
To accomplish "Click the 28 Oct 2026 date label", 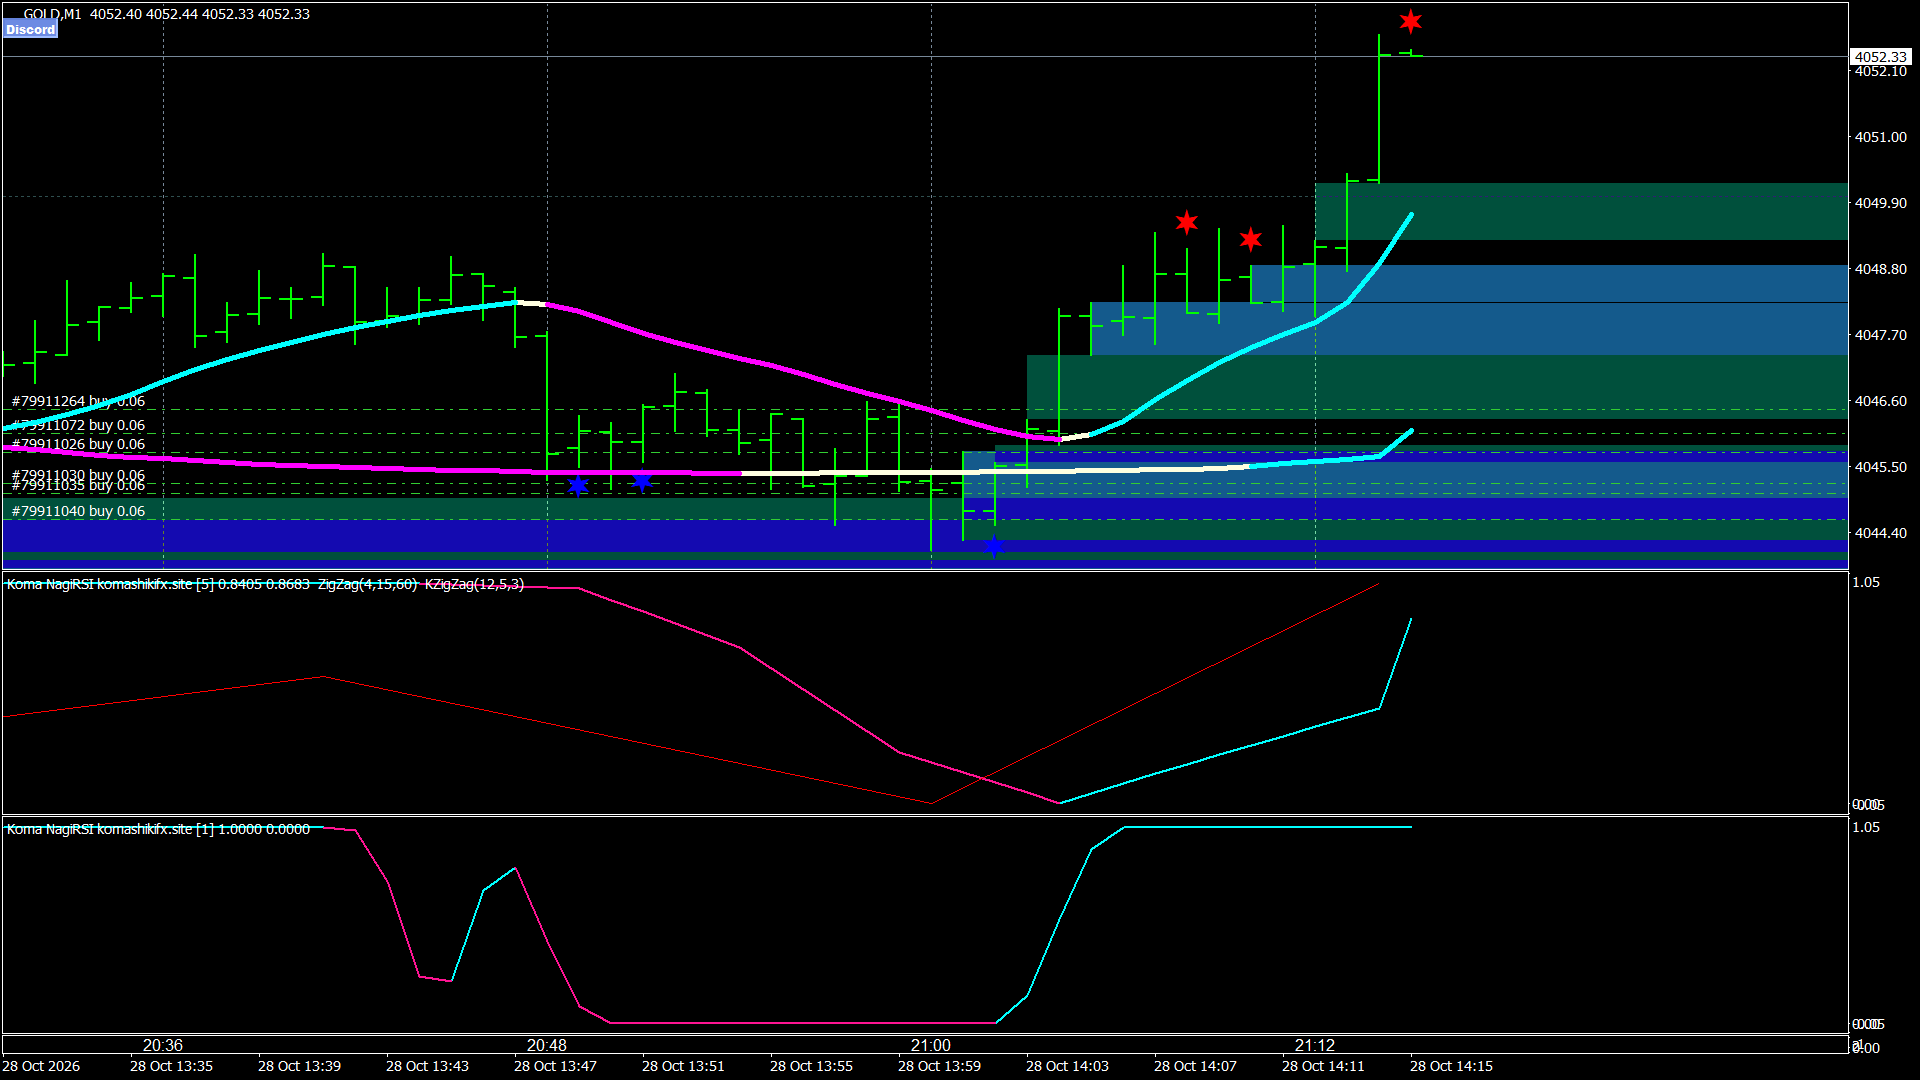I will click(x=41, y=1066).
